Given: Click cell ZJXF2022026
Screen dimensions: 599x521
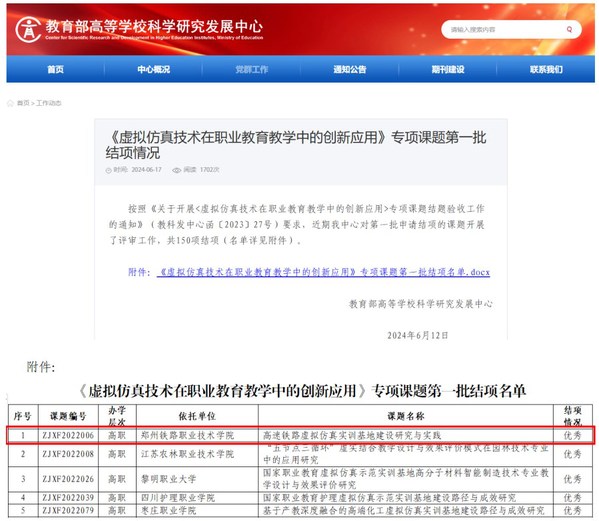Looking at the screenshot, I should (68, 479).
